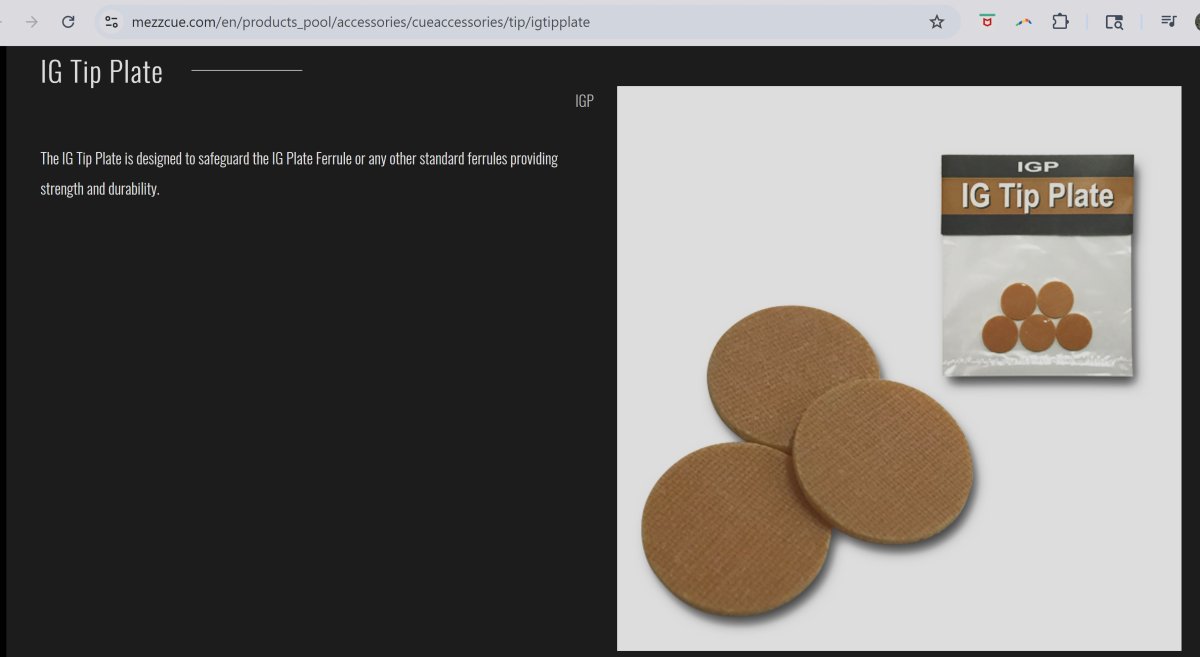Click the colorful arc extension icon
This screenshot has width=1200, height=657.
(x=1023, y=21)
